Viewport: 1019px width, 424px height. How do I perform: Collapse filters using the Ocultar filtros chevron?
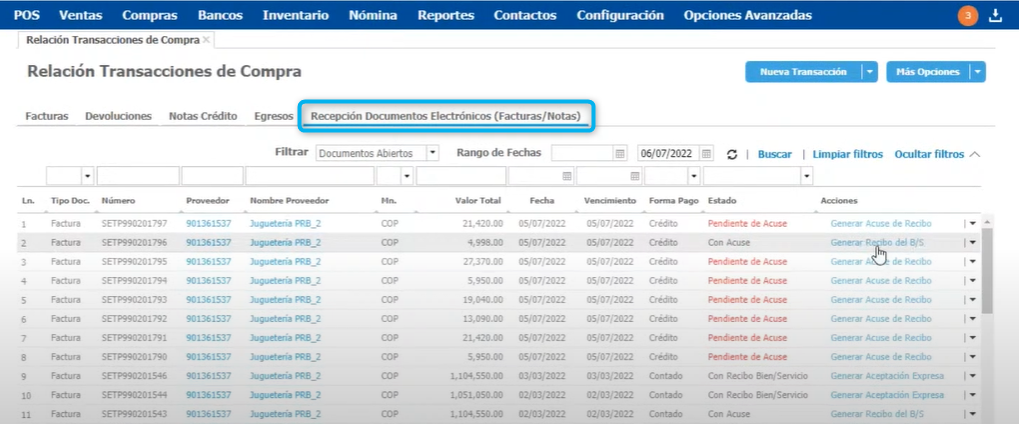point(975,154)
